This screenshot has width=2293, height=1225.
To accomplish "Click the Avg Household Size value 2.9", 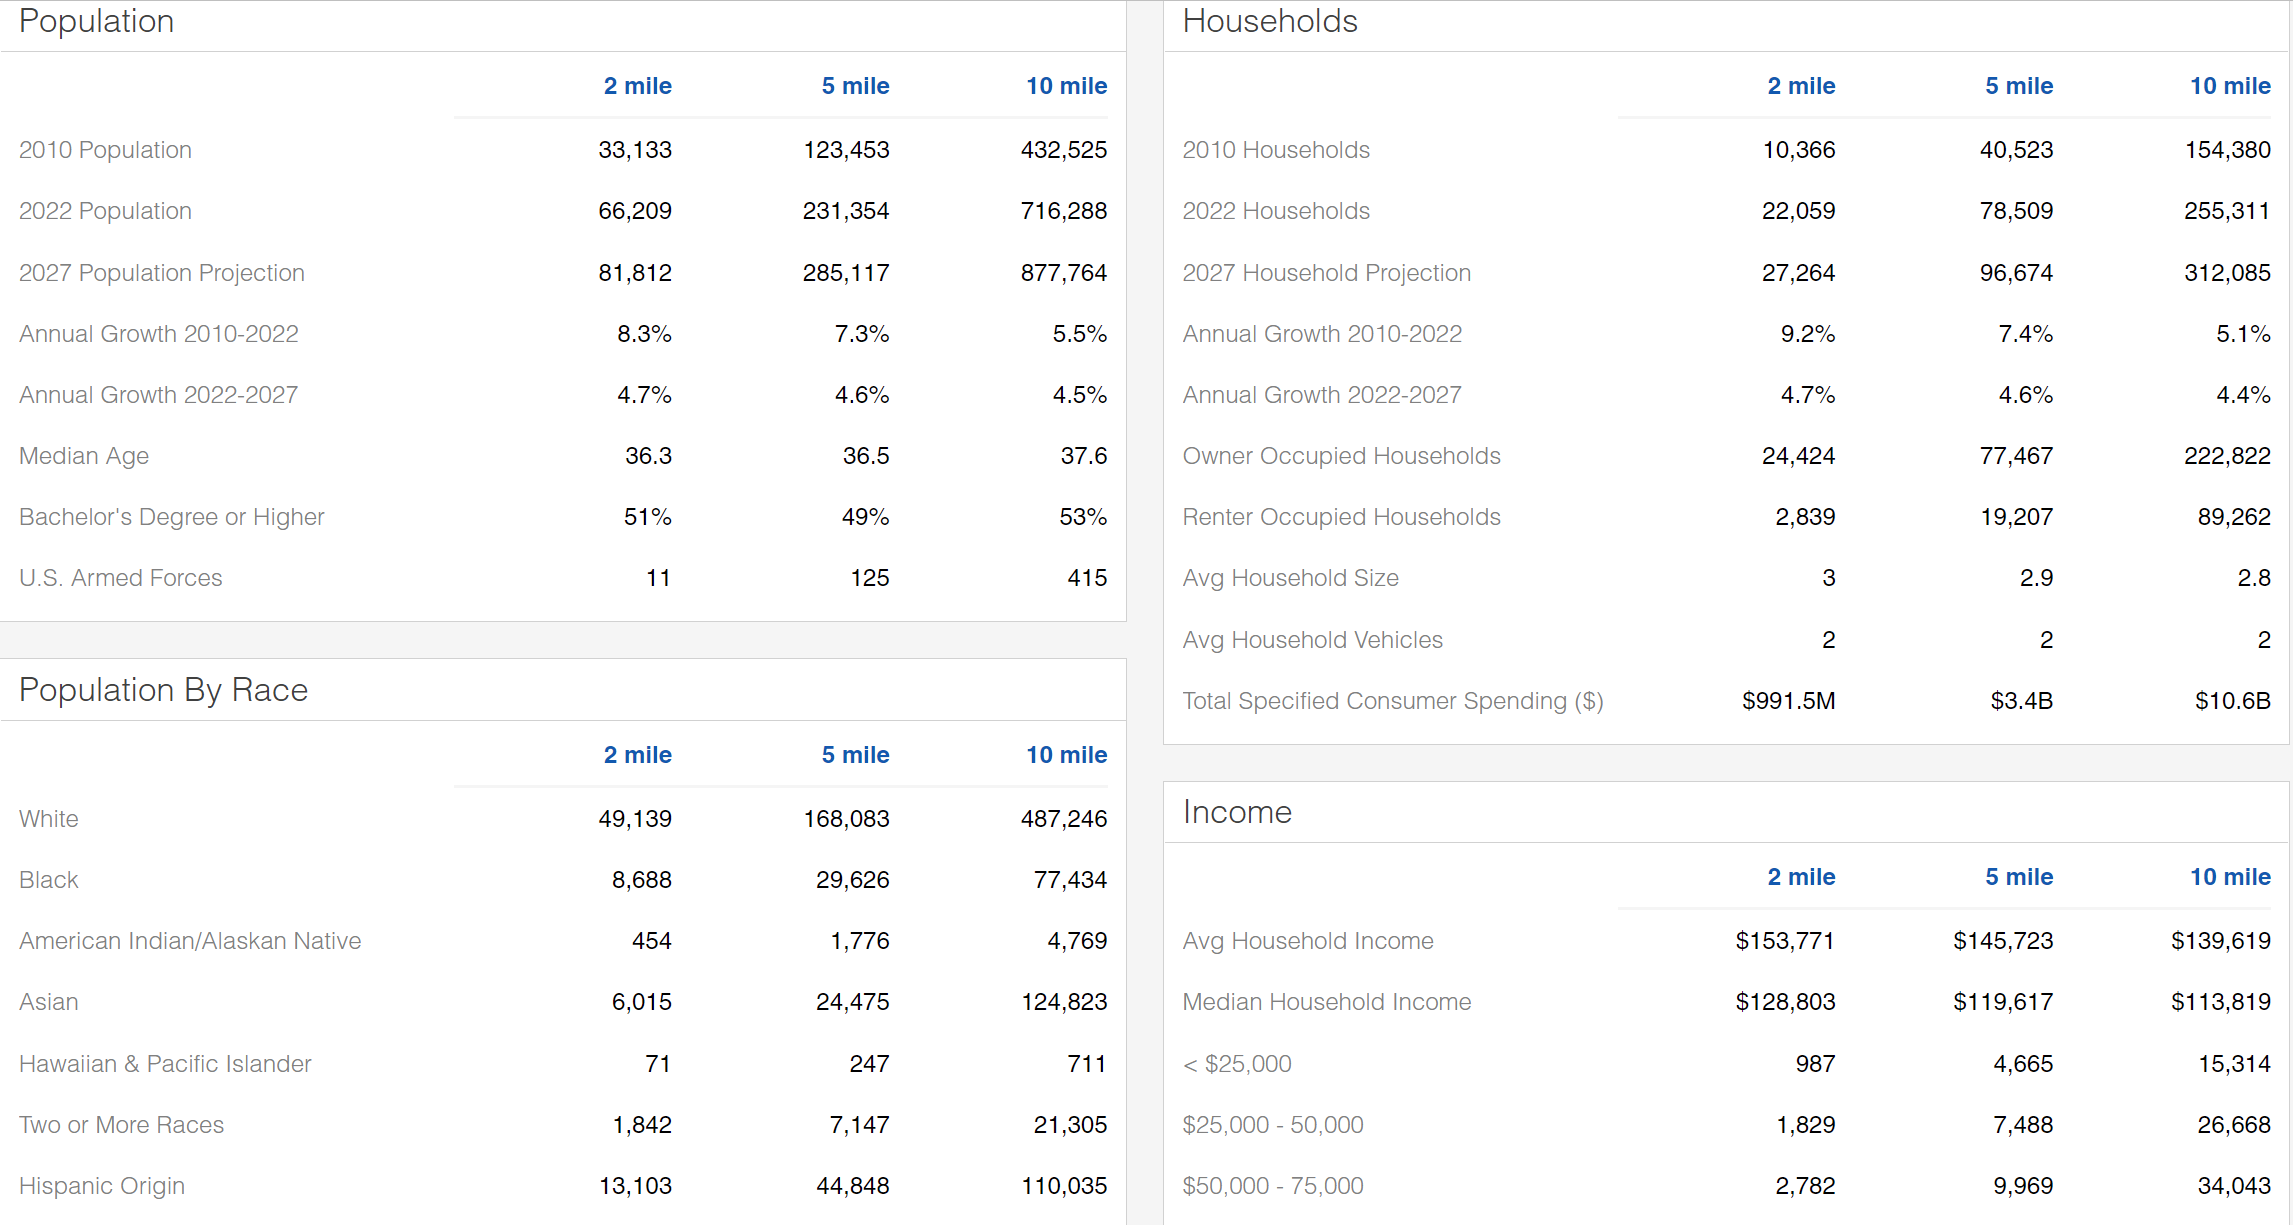I will [x=2036, y=578].
